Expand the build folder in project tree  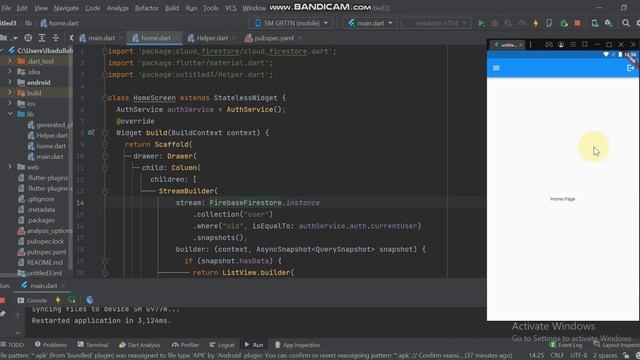point(10,93)
